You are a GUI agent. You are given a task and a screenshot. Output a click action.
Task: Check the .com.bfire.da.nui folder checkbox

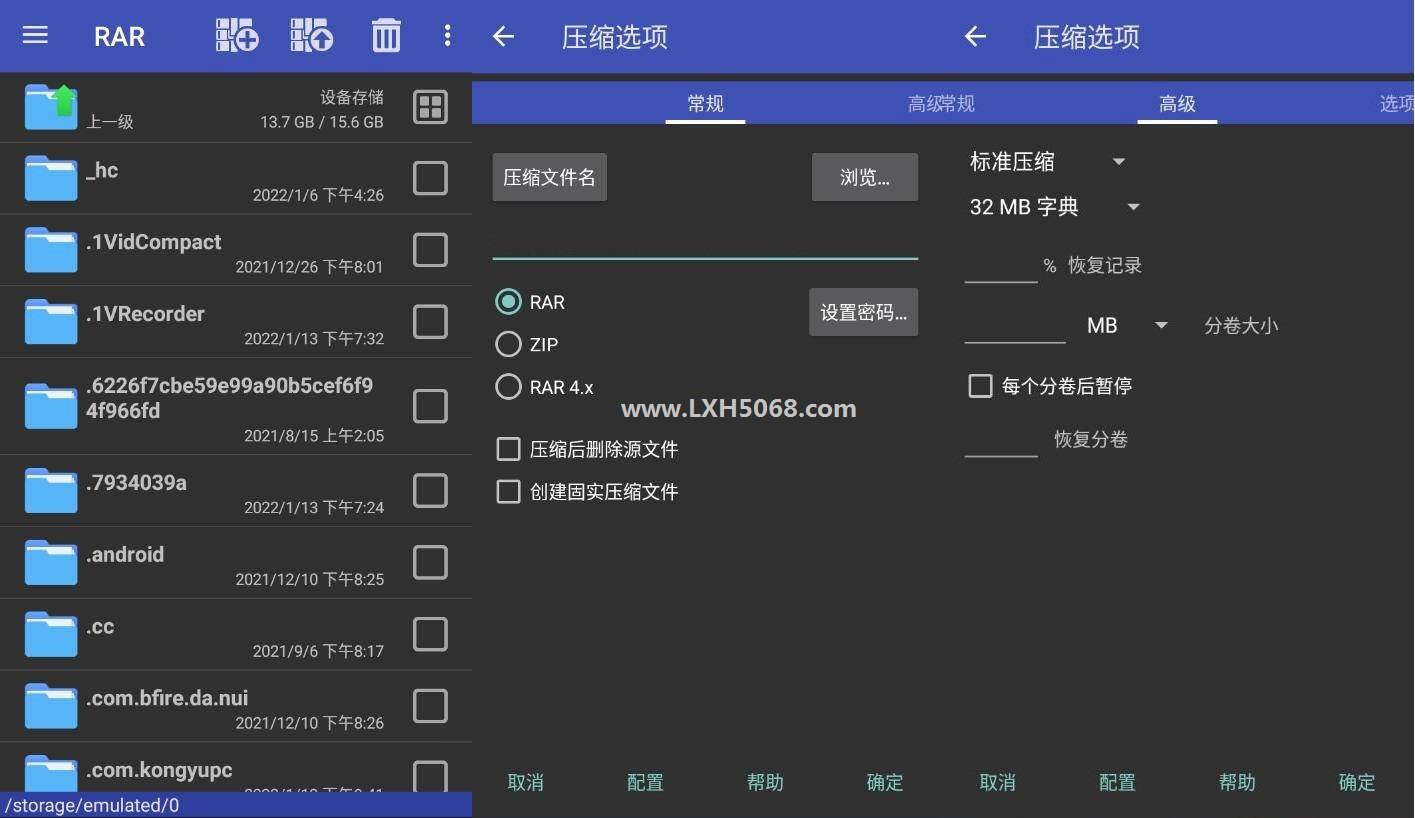coord(430,706)
